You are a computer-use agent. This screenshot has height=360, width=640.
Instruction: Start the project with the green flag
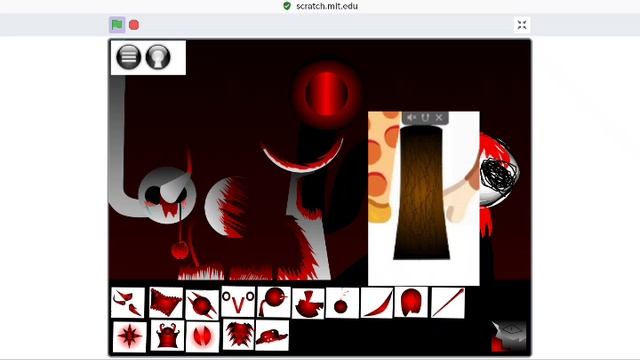pos(117,25)
